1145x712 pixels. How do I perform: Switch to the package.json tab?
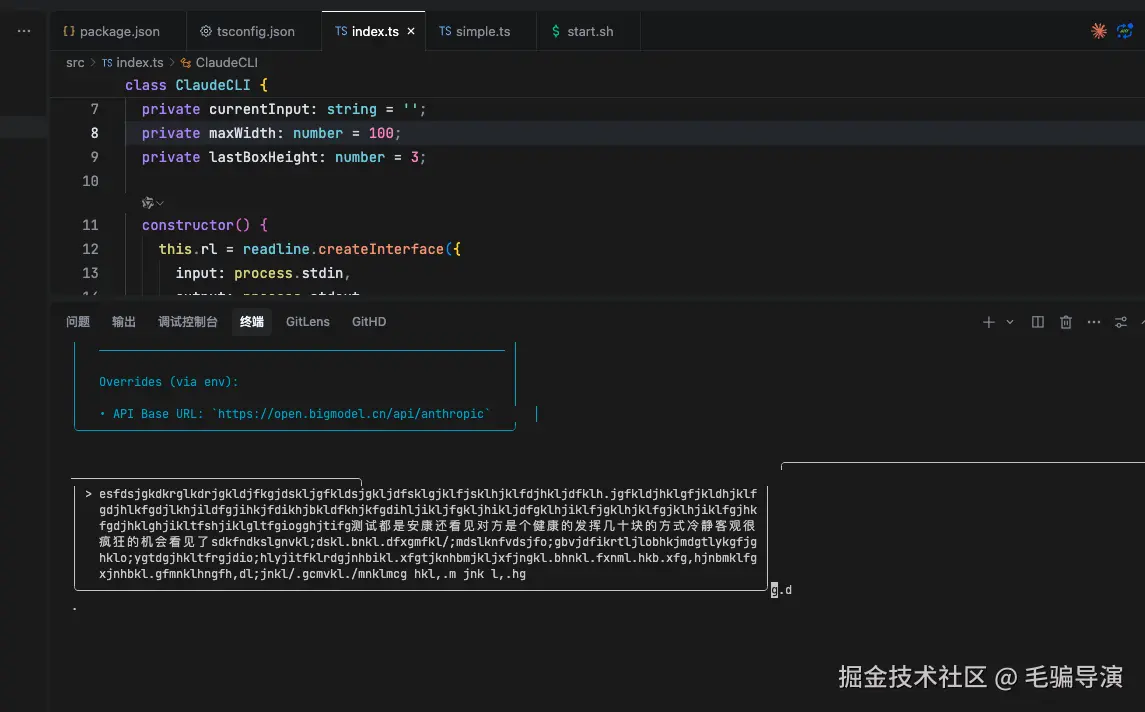pos(110,31)
